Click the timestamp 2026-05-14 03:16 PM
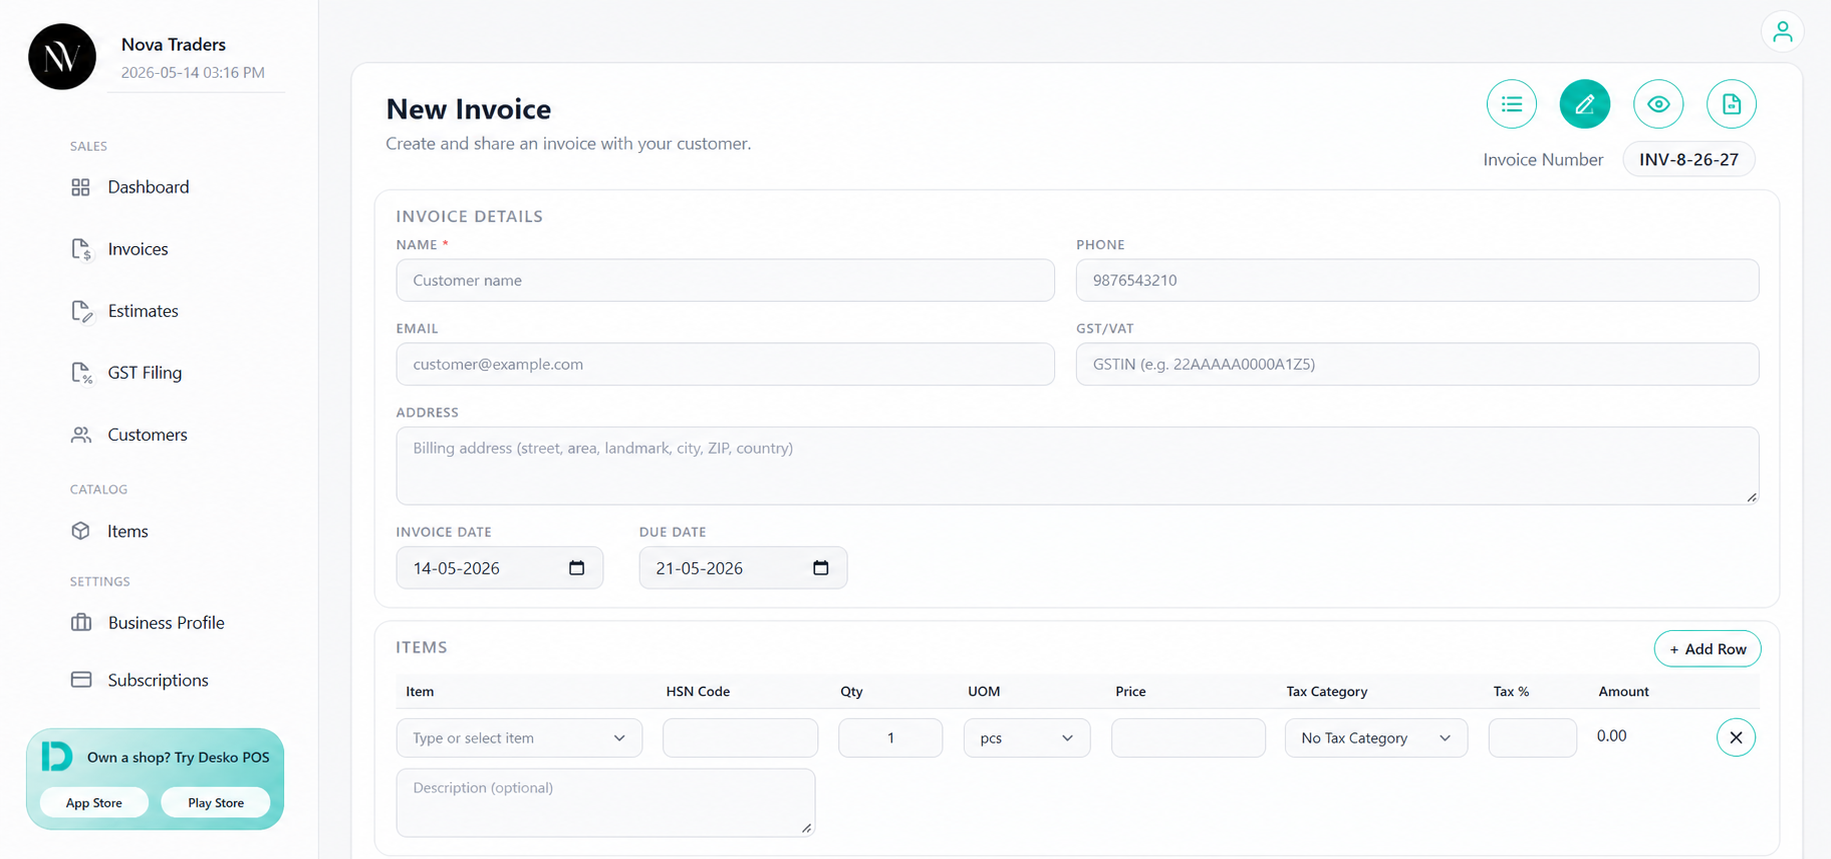The image size is (1831, 859). pyautogui.click(x=193, y=72)
